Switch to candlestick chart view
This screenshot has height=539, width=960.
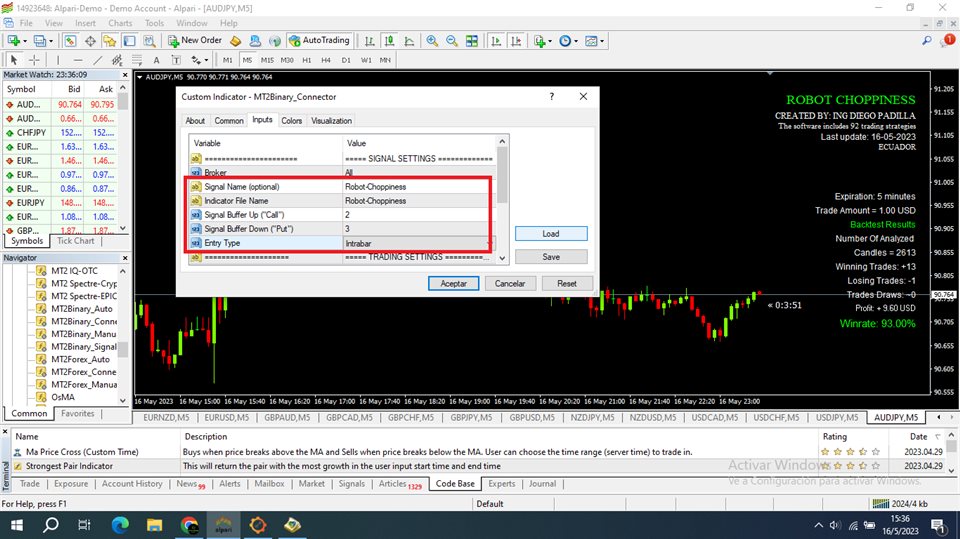pyautogui.click(x=389, y=40)
